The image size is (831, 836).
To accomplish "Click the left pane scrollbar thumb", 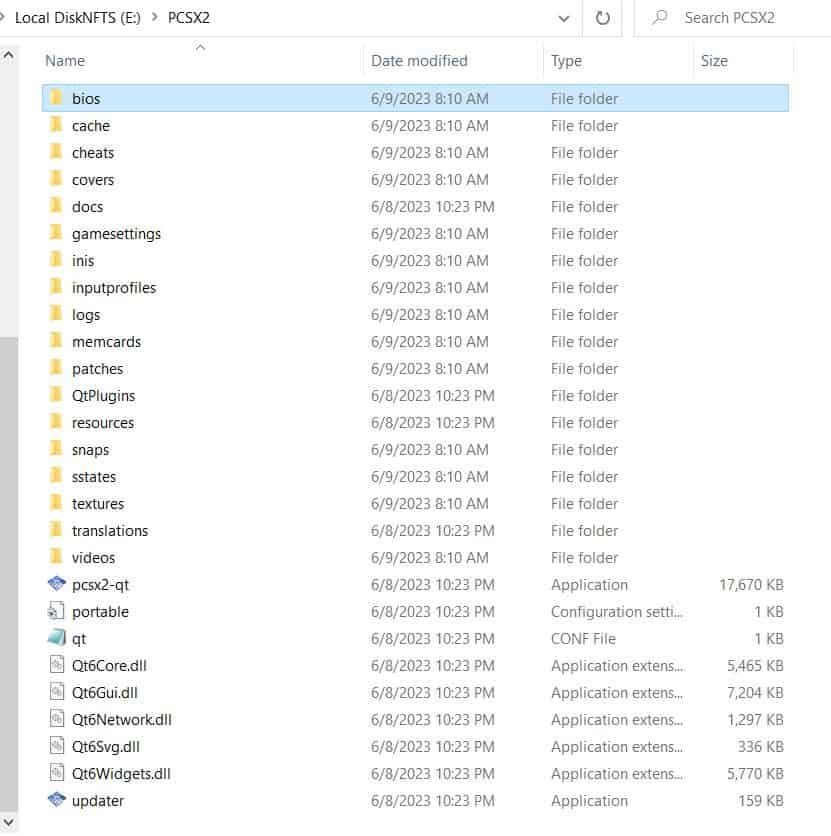I will click(x=9, y=574).
